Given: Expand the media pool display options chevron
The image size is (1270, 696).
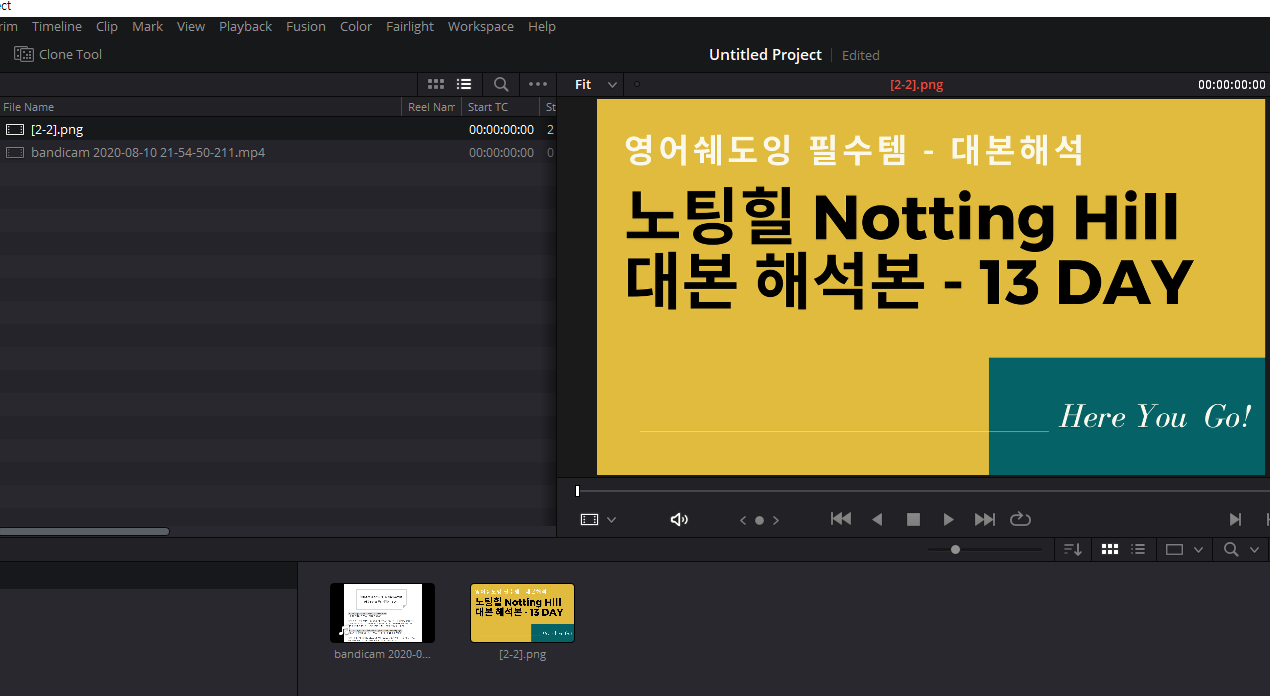Looking at the screenshot, I should point(1197,550).
